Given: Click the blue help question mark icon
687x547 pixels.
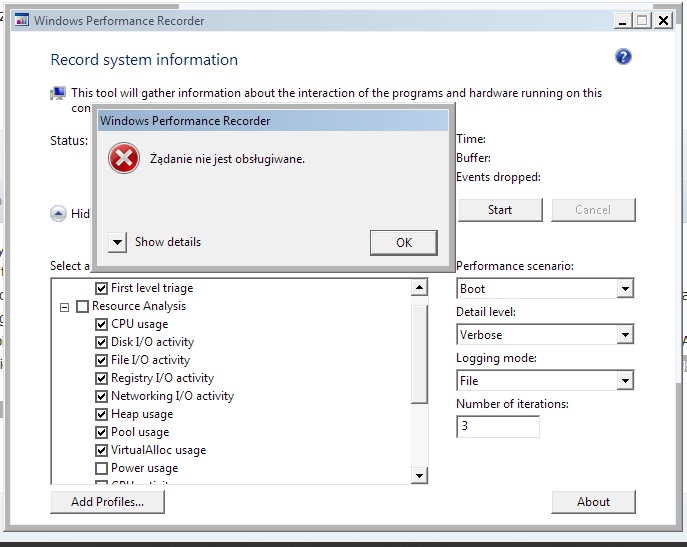Looking at the screenshot, I should [x=623, y=57].
